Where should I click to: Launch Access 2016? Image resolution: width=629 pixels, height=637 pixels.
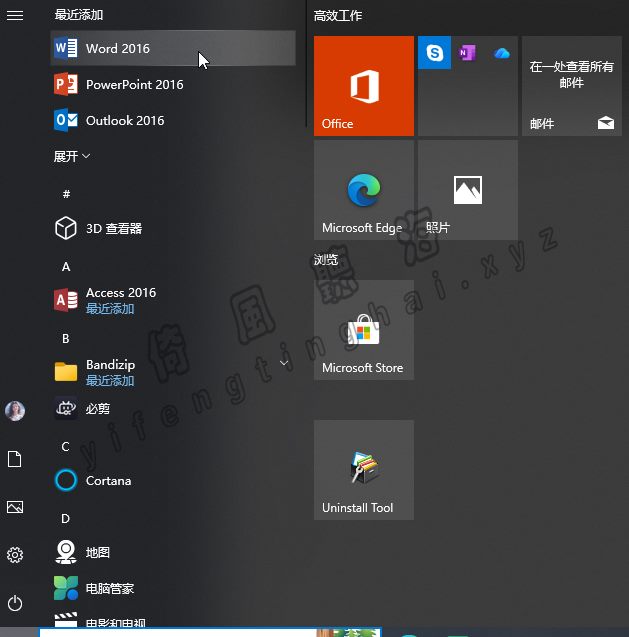coord(173,300)
